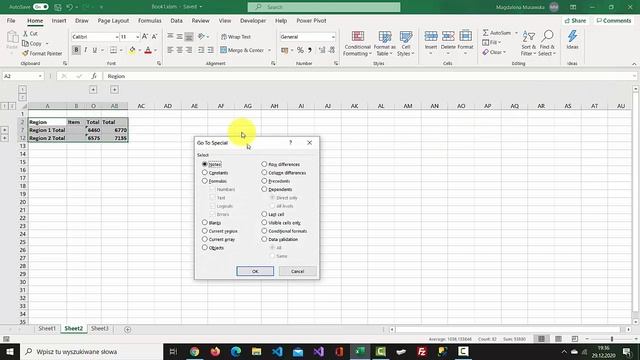Select the Row differences radio button

[264, 164]
